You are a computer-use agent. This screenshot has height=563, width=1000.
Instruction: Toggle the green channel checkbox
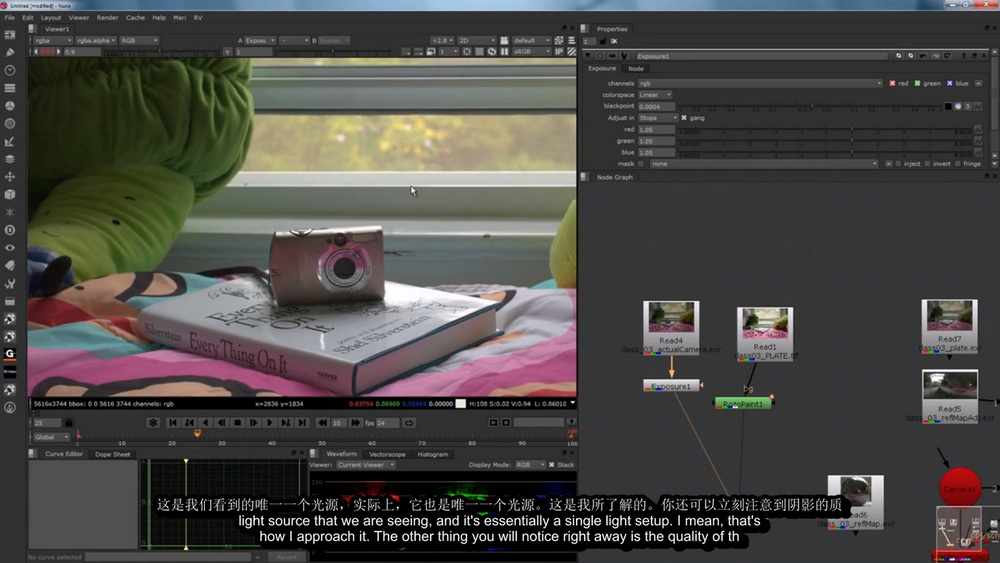[x=918, y=84]
